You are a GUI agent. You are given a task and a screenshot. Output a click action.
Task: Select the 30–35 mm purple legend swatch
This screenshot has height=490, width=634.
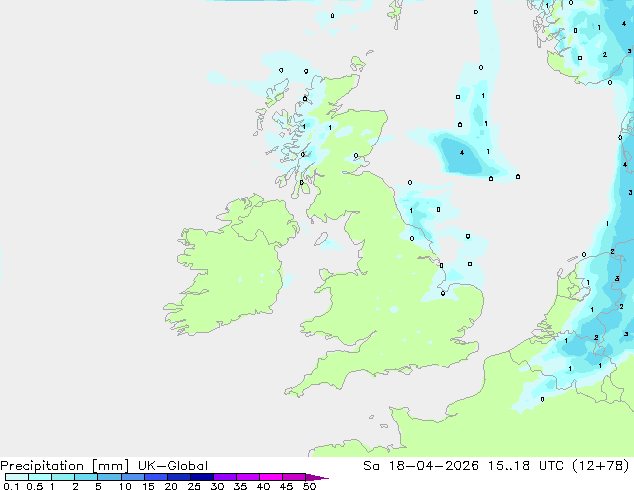click(x=224, y=477)
